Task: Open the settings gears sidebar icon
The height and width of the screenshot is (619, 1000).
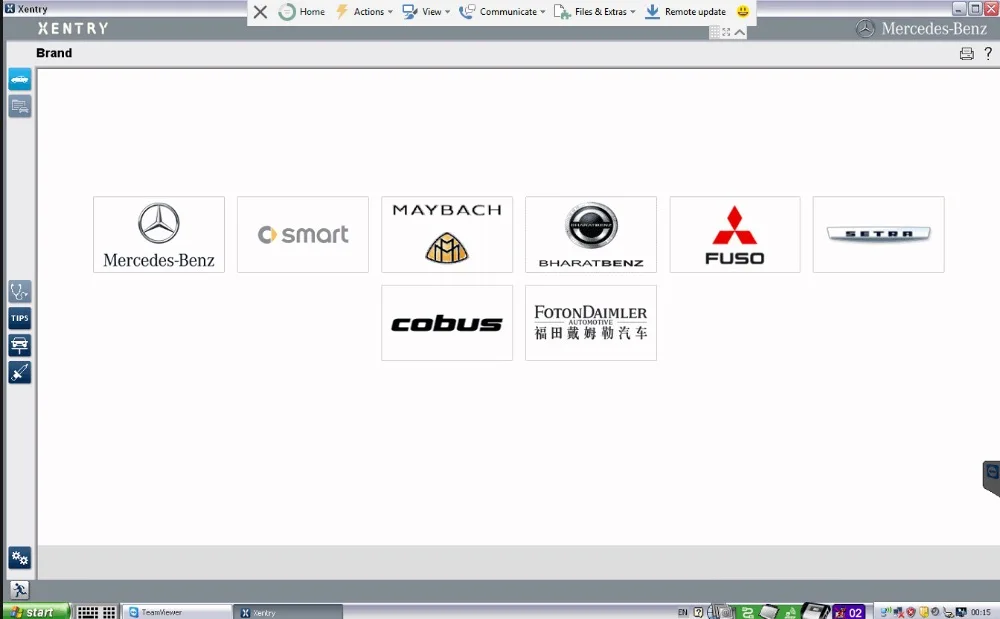Action: [20, 558]
